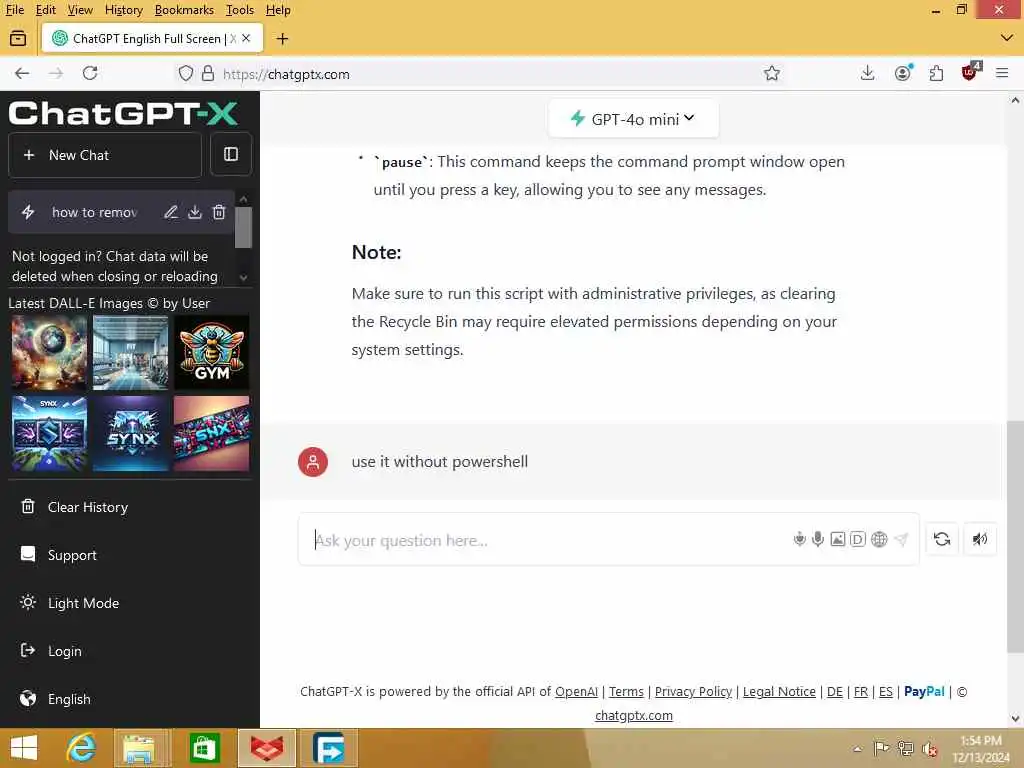The image size is (1024, 768).
Task: Click the DALL-E 'D' icon in the input box
Action: pos(858,539)
